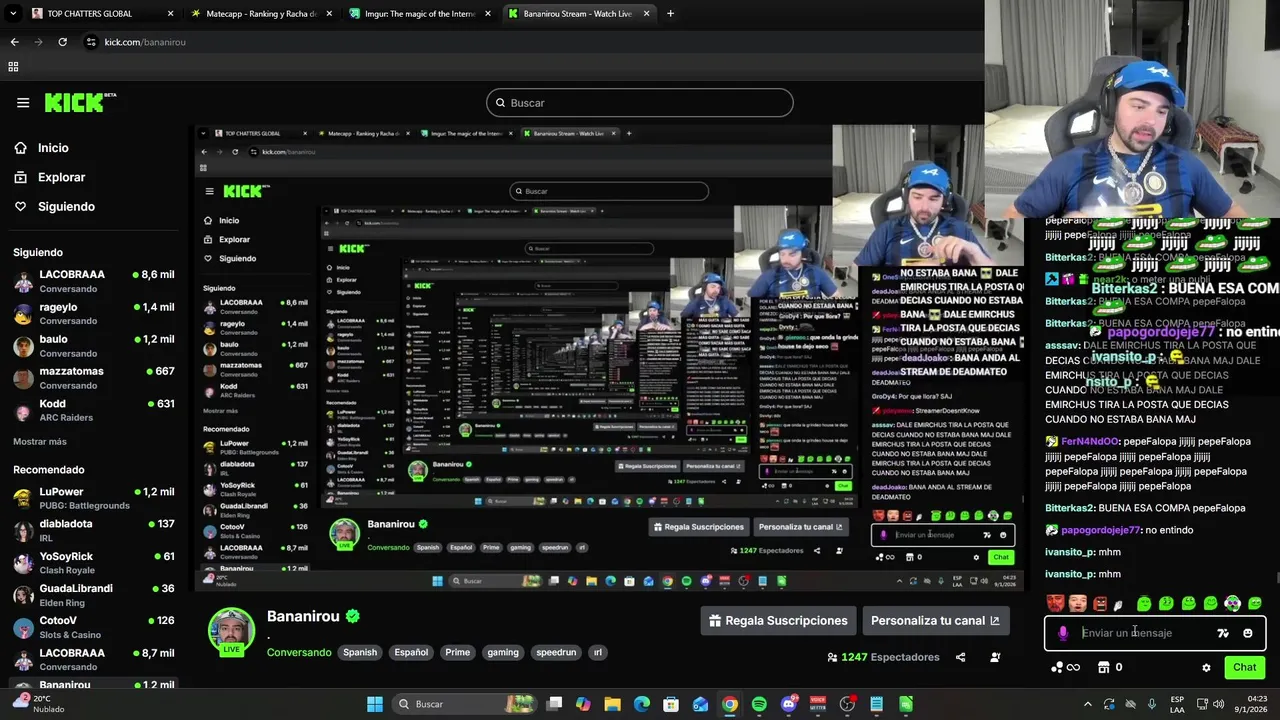Image resolution: width=1280 pixels, height=720 pixels.
Task: Open chat settings gear icon
Action: pyautogui.click(x=1206, y=667)
